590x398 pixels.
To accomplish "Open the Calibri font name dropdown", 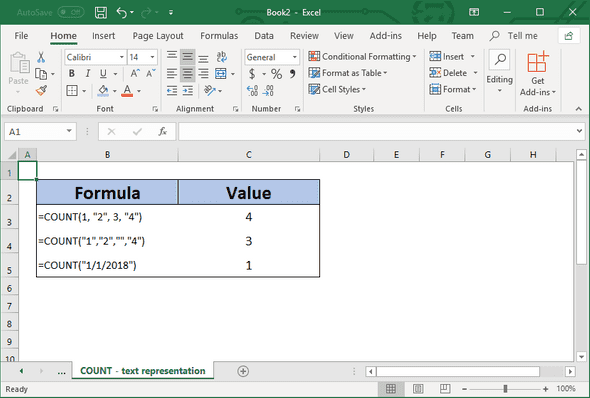I will click(122, 57).
